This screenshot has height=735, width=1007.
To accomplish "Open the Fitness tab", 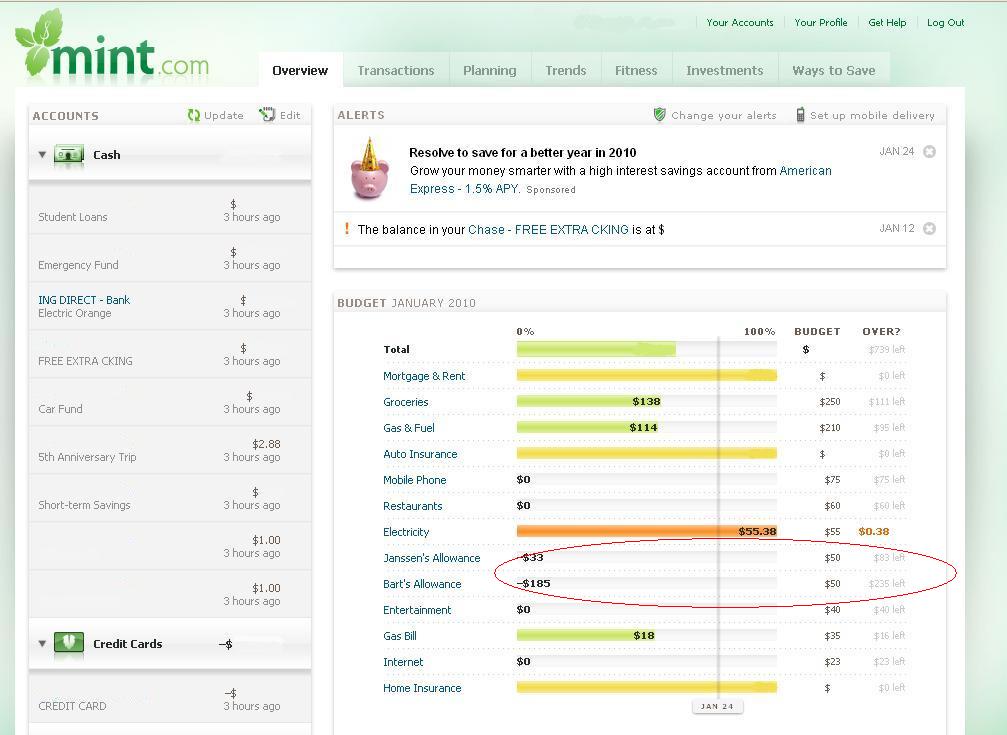I will (x=636, y=70).
